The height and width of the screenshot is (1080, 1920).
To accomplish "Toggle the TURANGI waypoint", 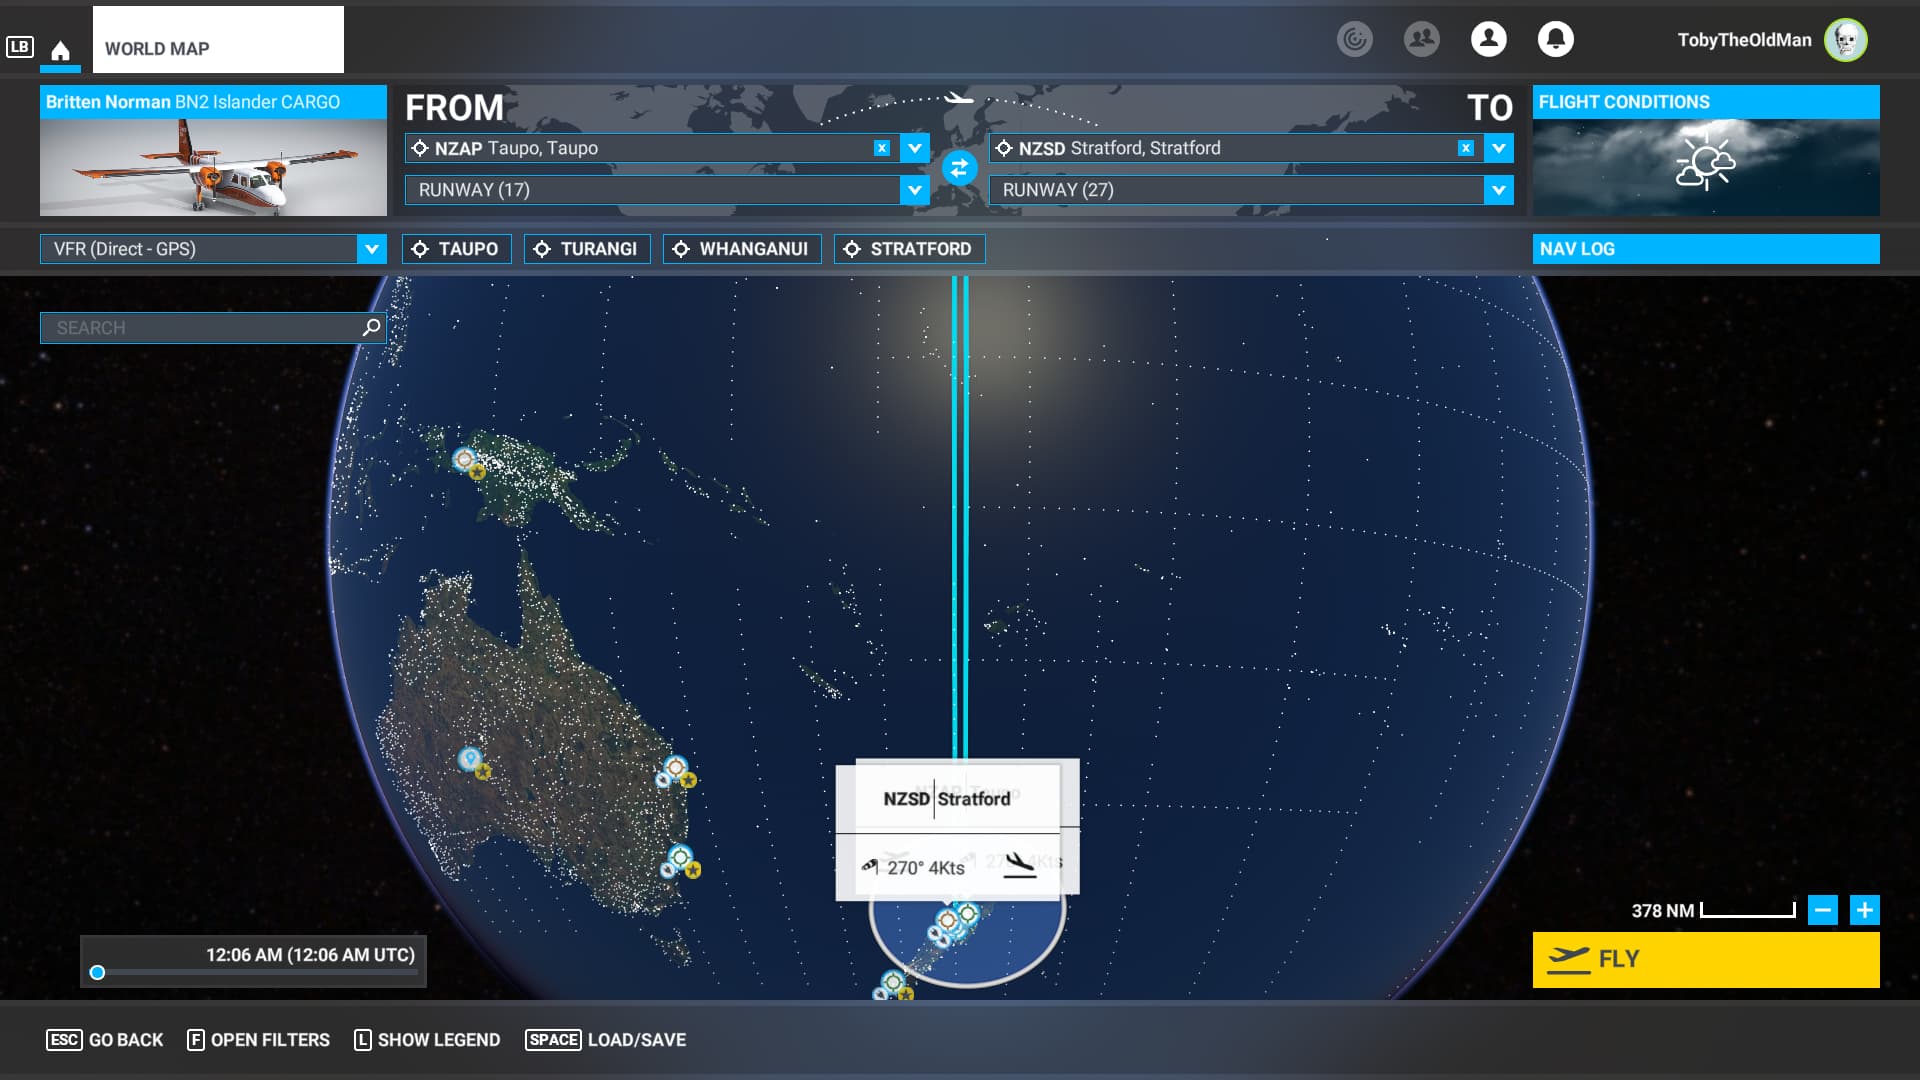I will point(587,248).
